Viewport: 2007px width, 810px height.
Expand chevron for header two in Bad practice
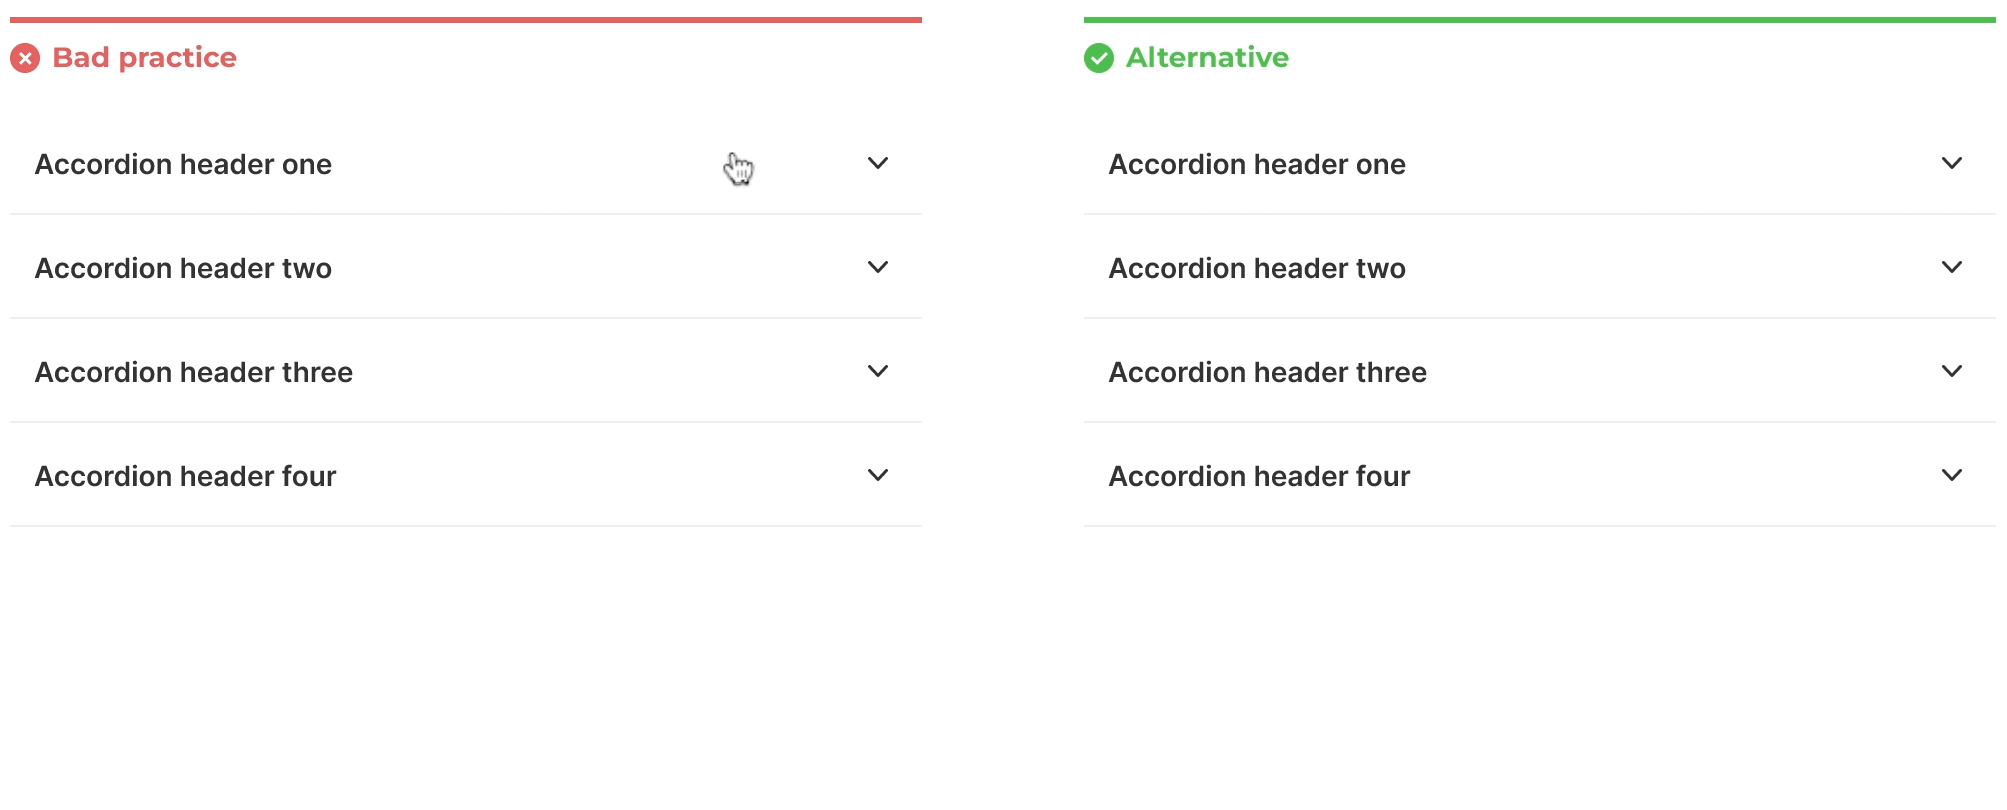pos(878,267)
